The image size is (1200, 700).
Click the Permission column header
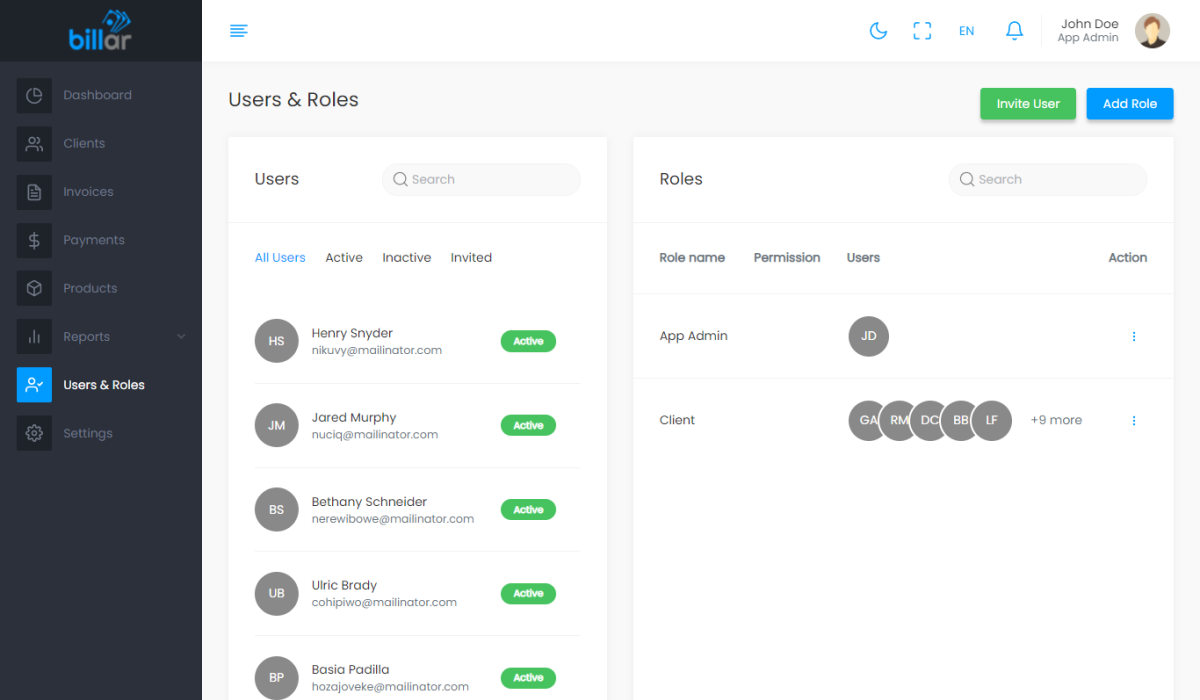tap(787, 258)
